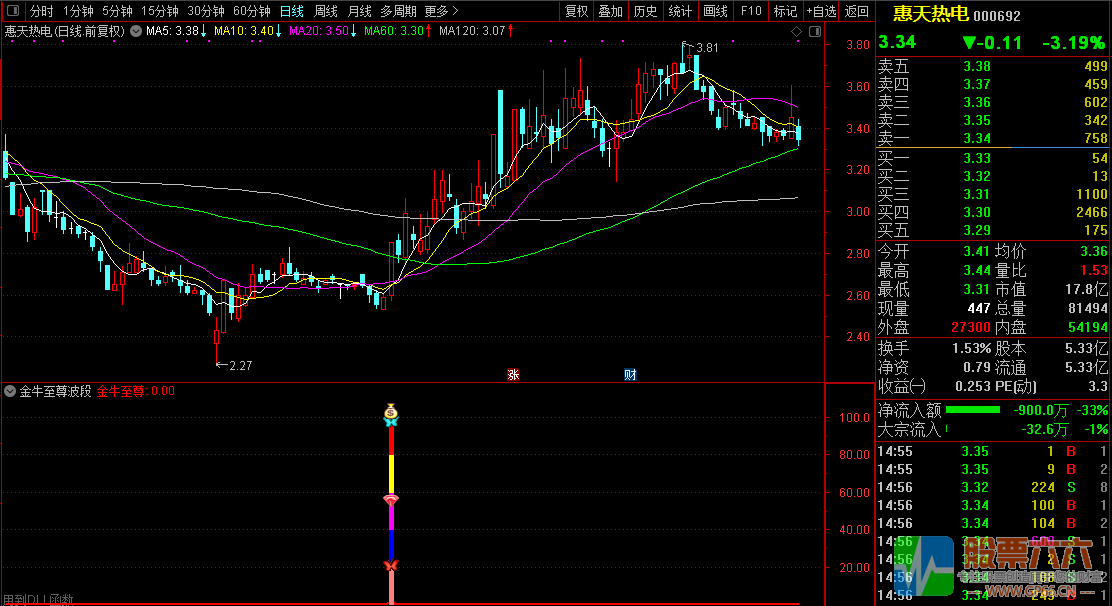Toggle the left sidebar panel icon
The height and width of the screenshot is (606, 1112).
point(12,12)
